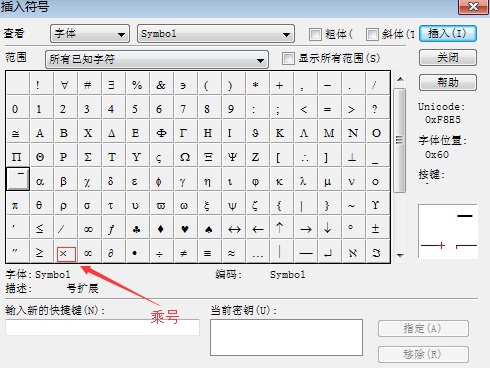Image resolution: width=490 pixels, height=368 pixels.
Task: Click the 插入(I) insert button
Action: pyautogui.click(x=448, y=33)
